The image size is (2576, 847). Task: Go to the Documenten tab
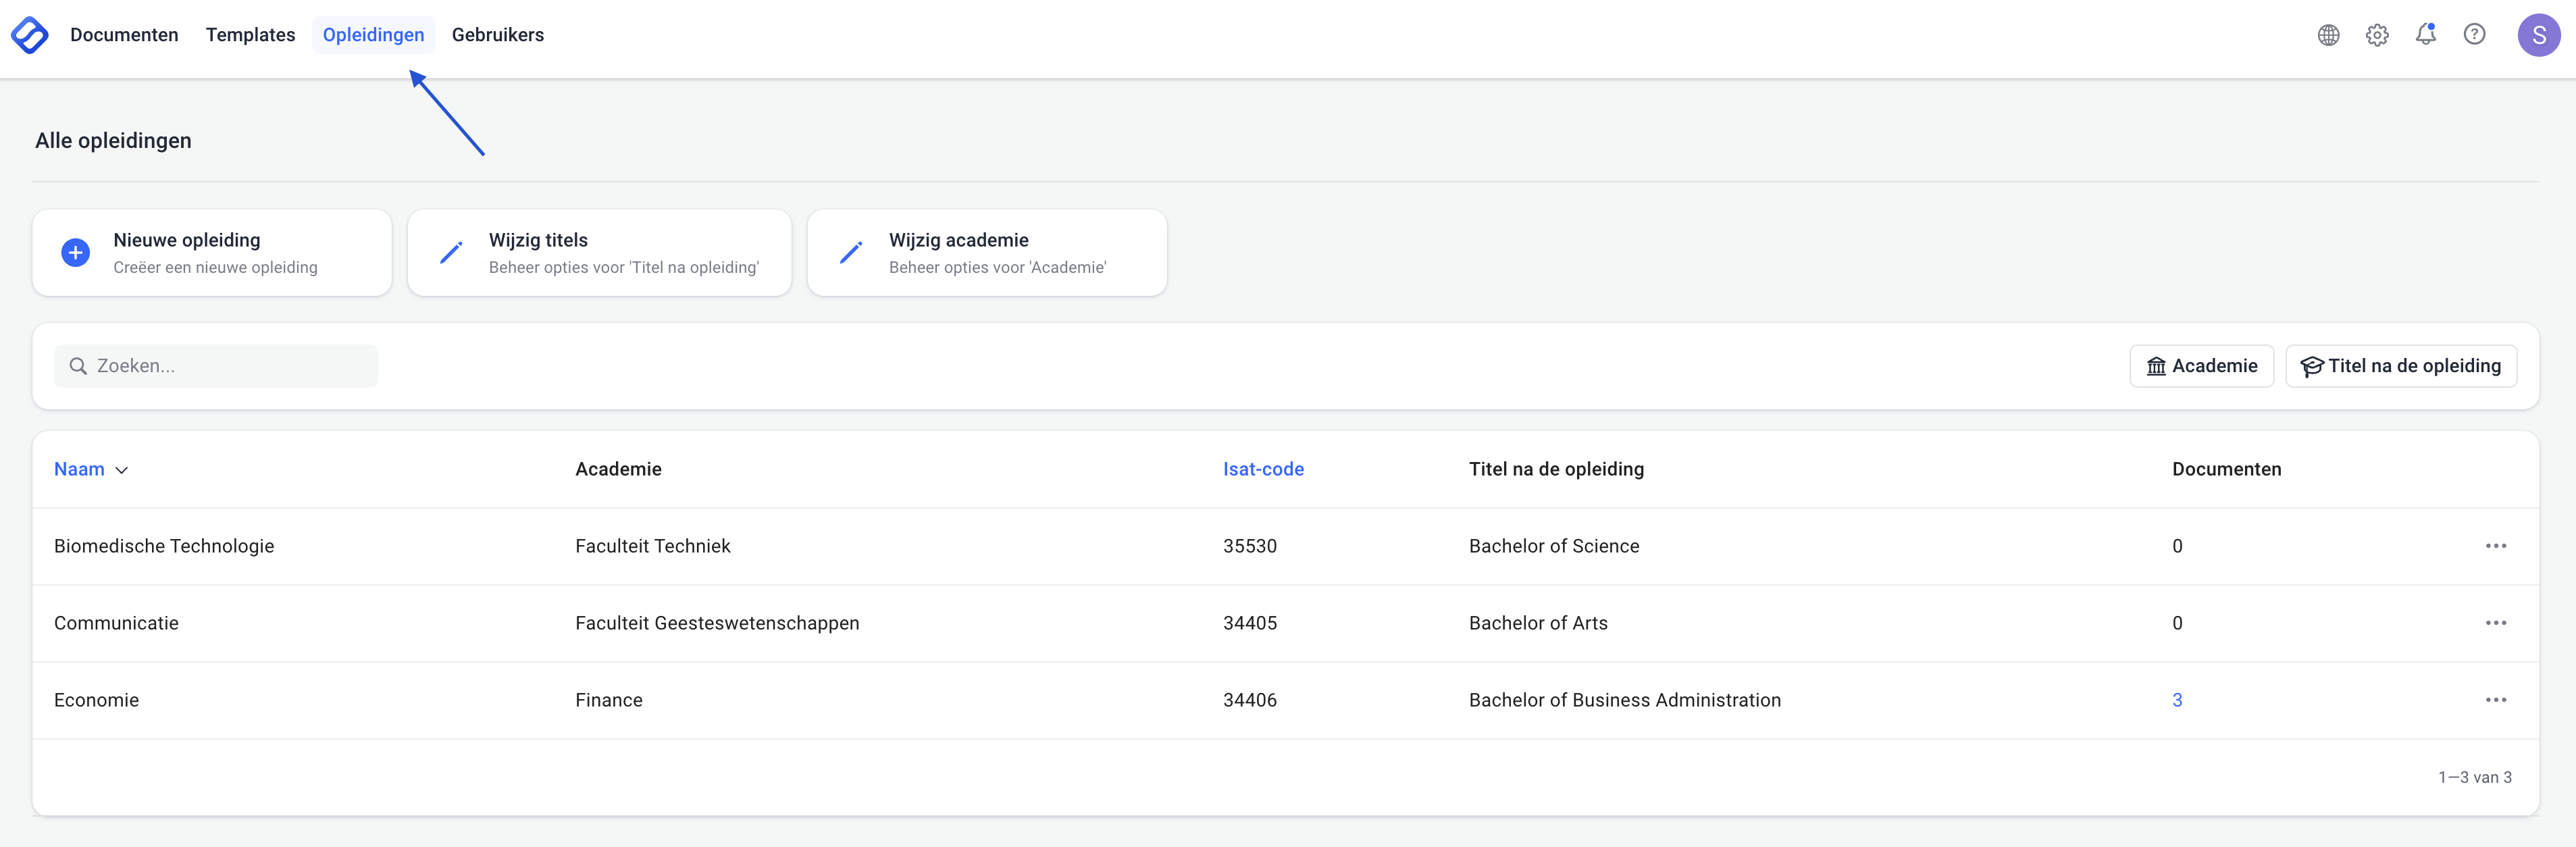pos(124,35)
